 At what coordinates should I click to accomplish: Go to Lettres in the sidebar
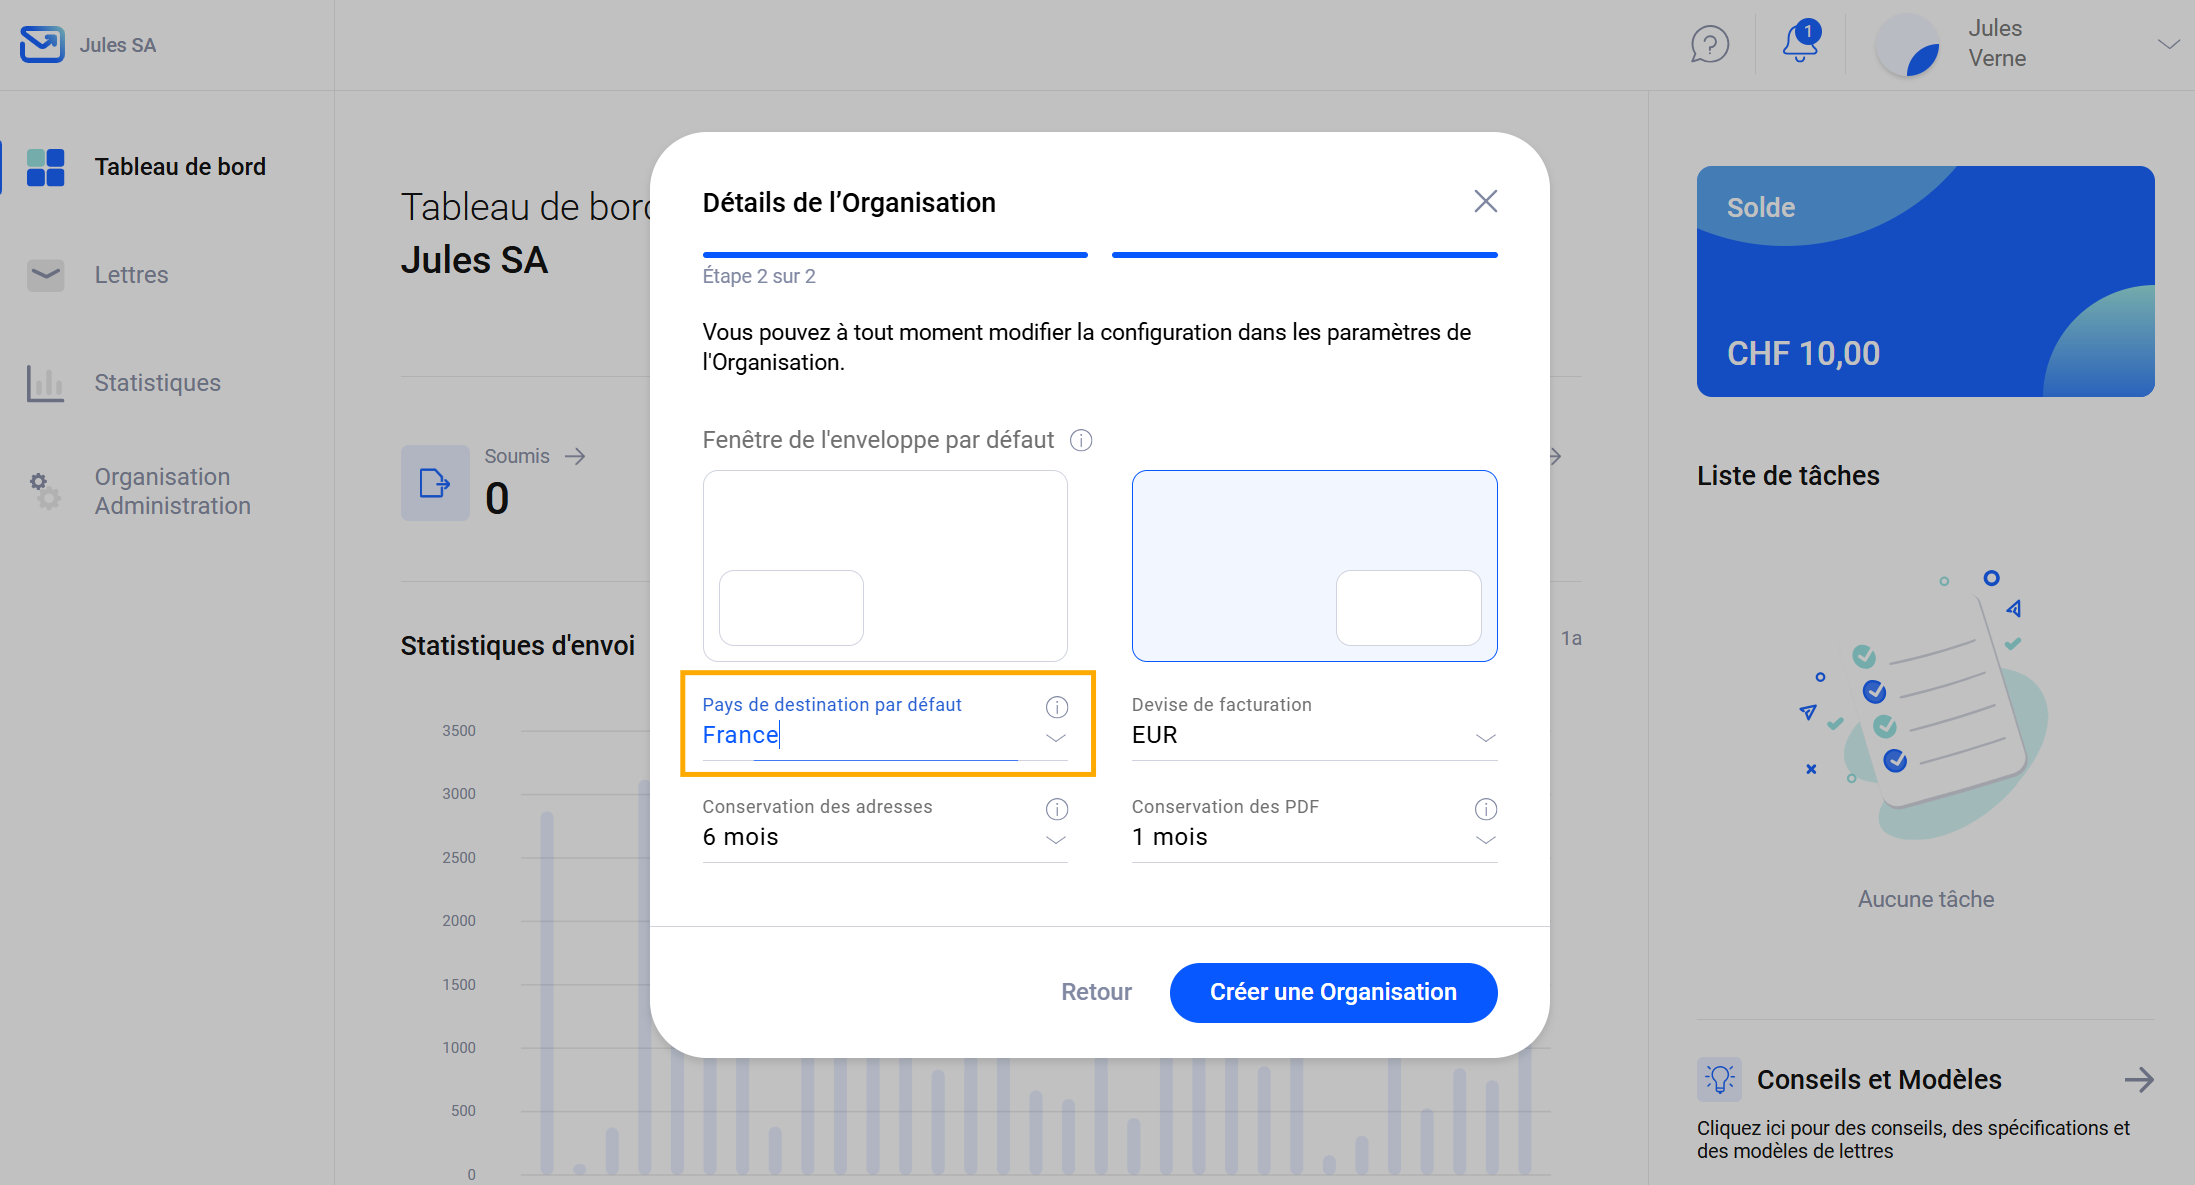[131, 275]
